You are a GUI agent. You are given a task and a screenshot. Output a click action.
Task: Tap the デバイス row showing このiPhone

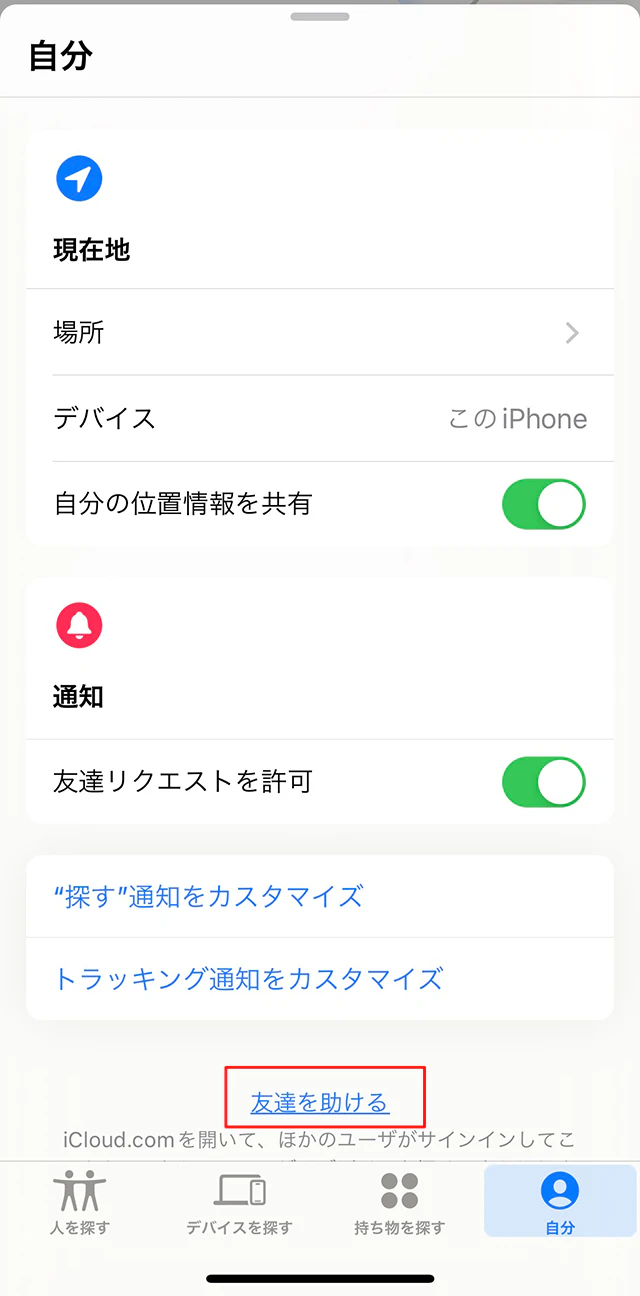click(320, 418)
